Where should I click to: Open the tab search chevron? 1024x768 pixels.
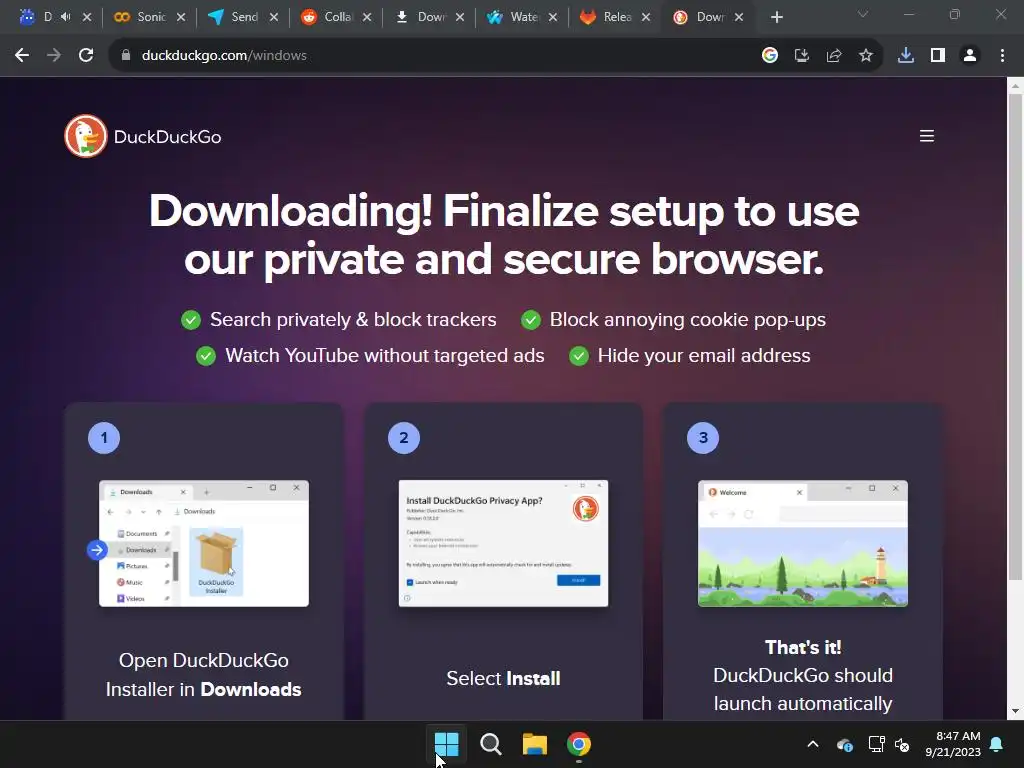[x=863, y=14]
